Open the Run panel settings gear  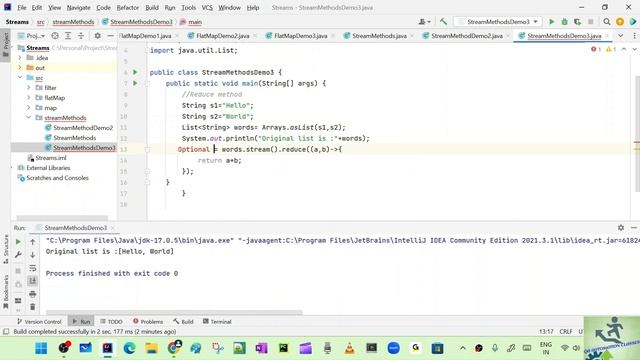click(x=621, y=228)
